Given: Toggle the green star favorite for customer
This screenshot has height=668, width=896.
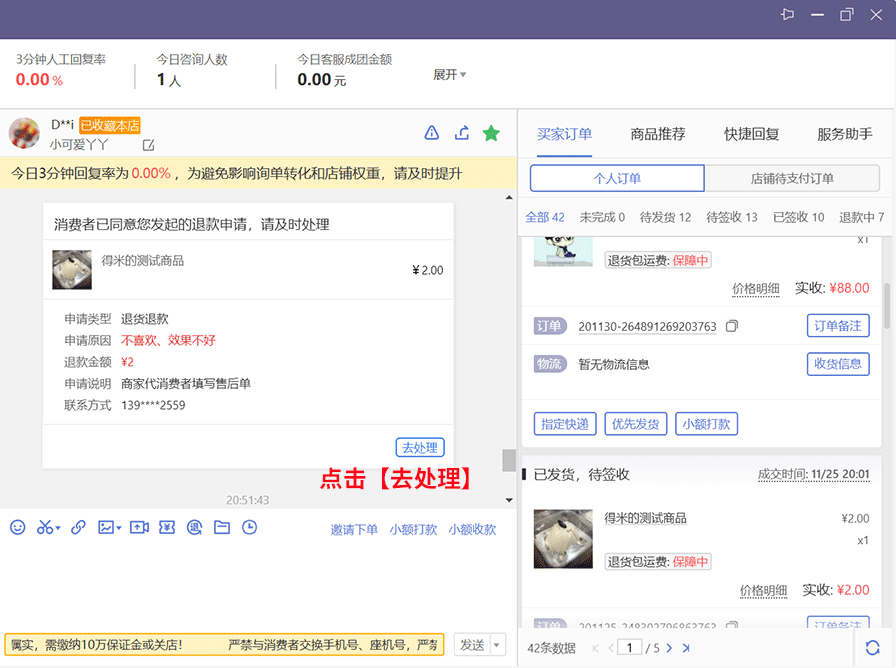Looking at the screenshot, I should tap(491, 133).
